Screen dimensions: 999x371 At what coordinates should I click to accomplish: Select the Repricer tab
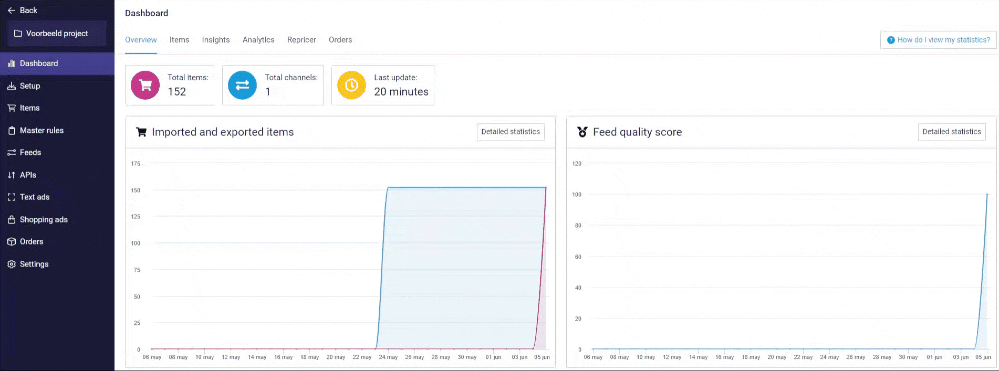click(x=301, y=40)
